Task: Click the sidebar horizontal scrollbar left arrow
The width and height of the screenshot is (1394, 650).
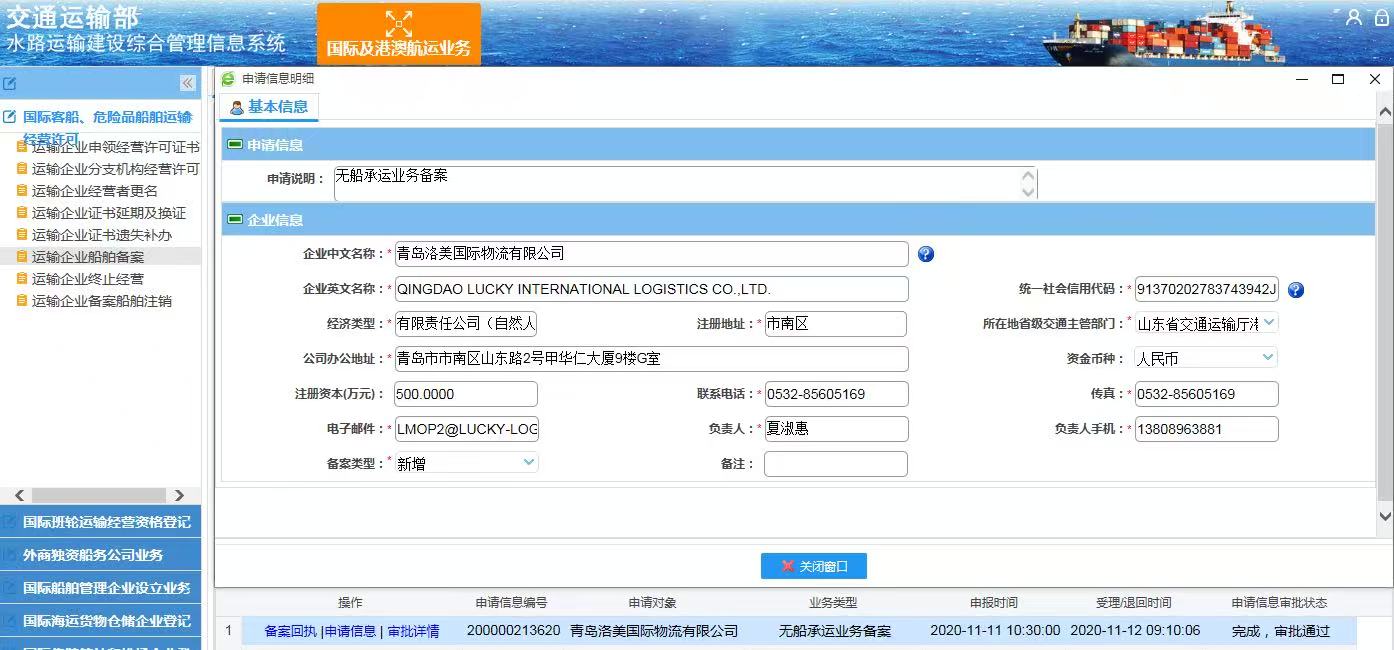Action: click(19, 495)
